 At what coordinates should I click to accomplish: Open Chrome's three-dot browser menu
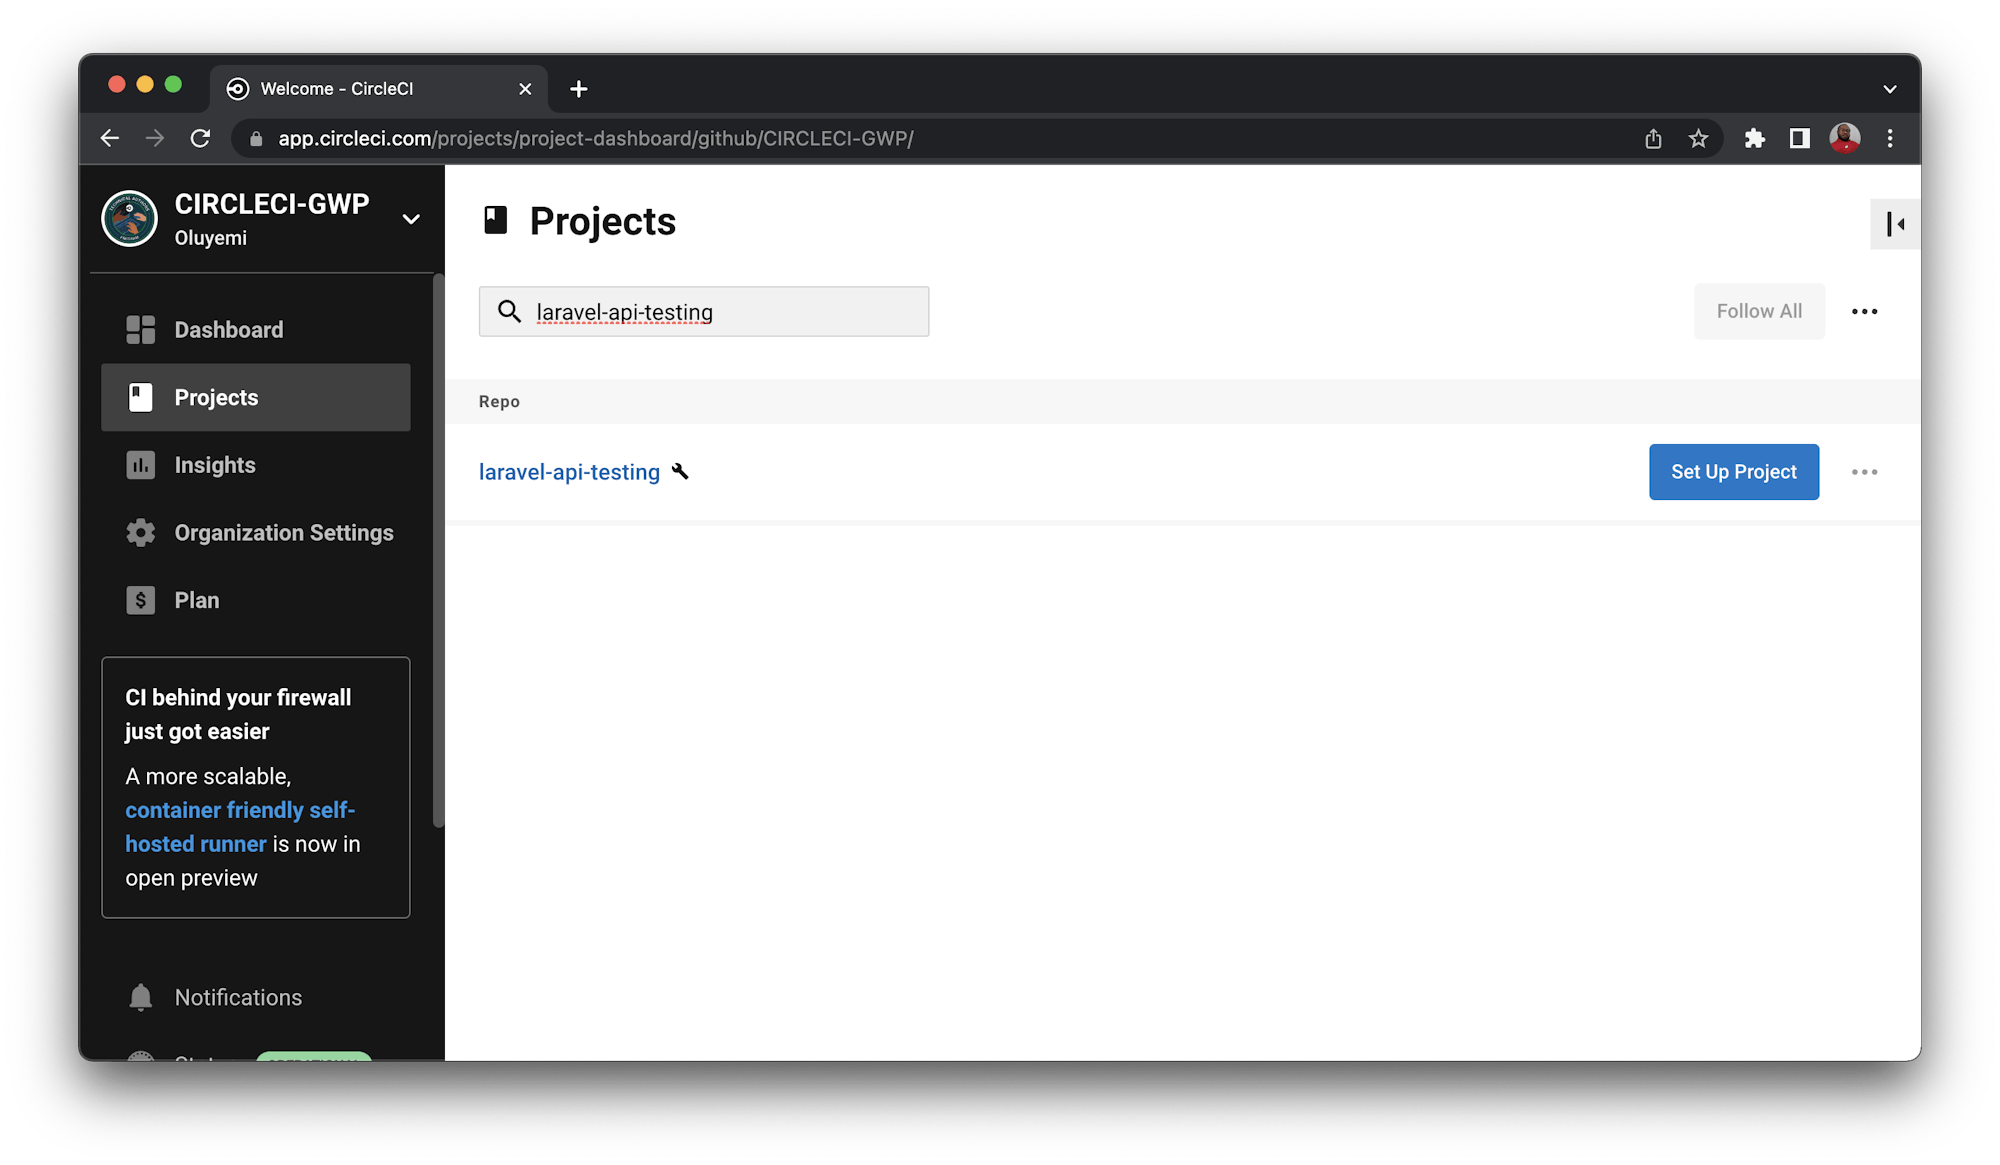[x=1890, y=138]
